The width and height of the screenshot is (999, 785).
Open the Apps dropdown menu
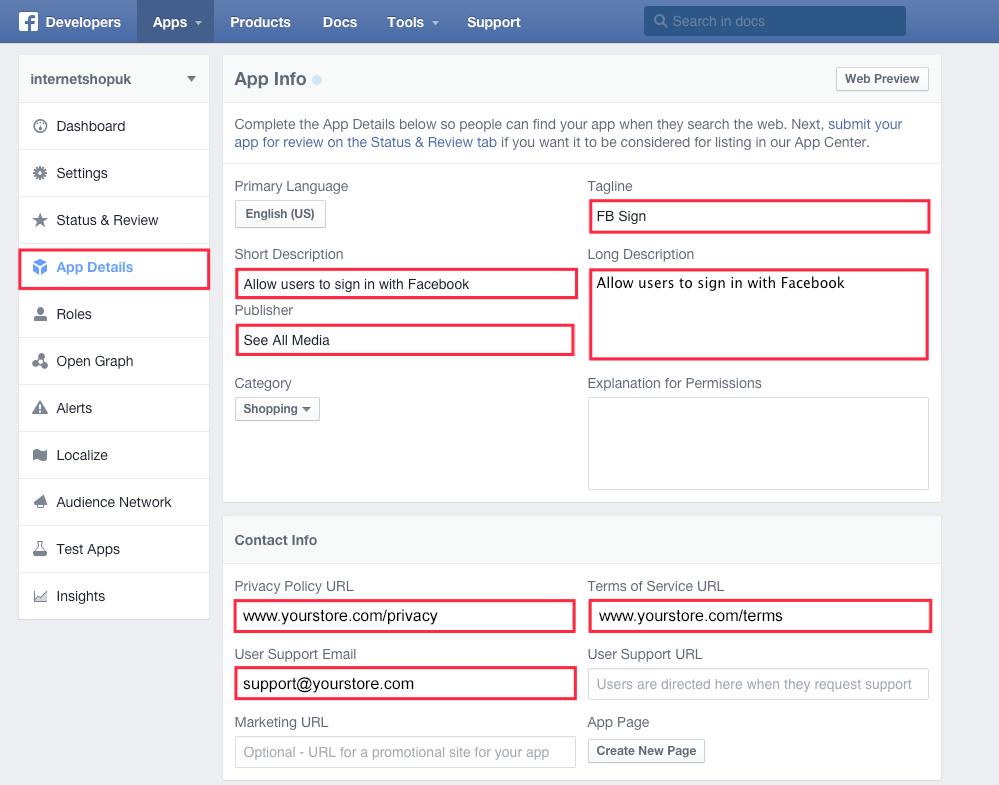[176, 22]
